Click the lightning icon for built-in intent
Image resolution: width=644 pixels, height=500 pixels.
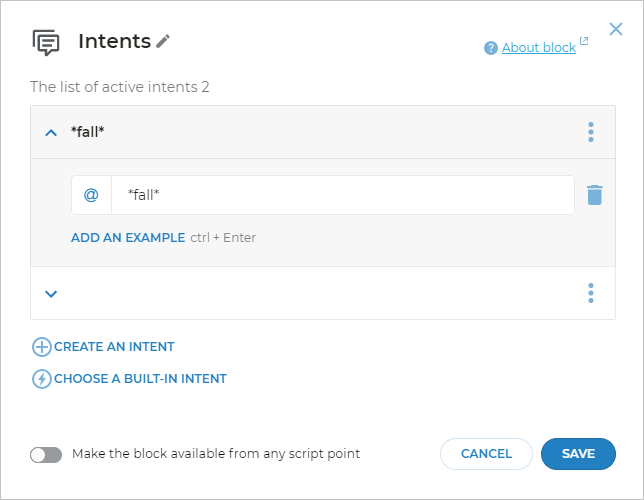pos(41,379)
